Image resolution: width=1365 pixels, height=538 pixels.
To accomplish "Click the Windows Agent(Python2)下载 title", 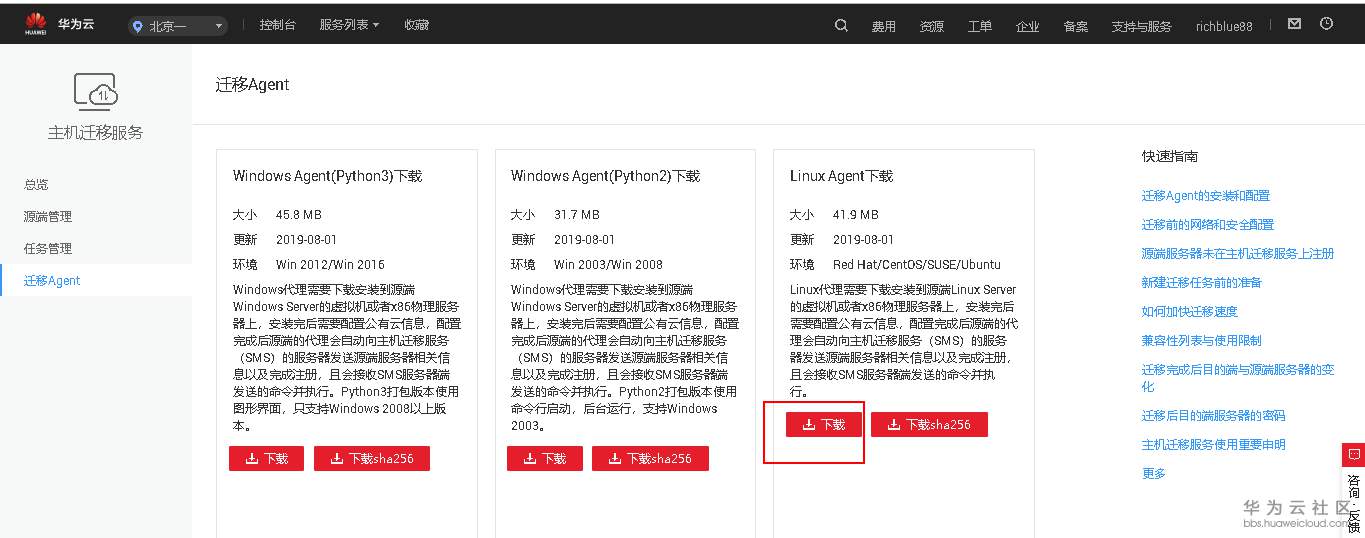I will pos(606,176).
